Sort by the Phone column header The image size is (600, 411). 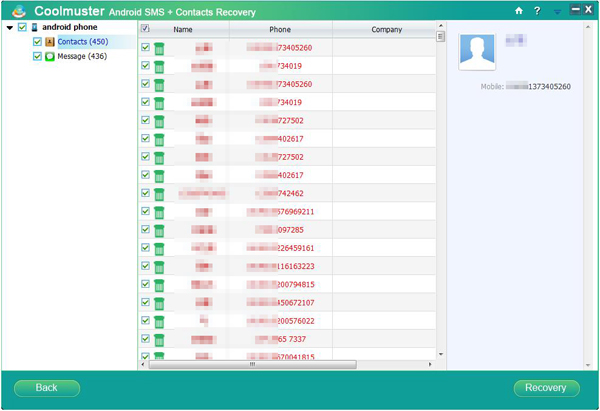(x=280, y=30)
